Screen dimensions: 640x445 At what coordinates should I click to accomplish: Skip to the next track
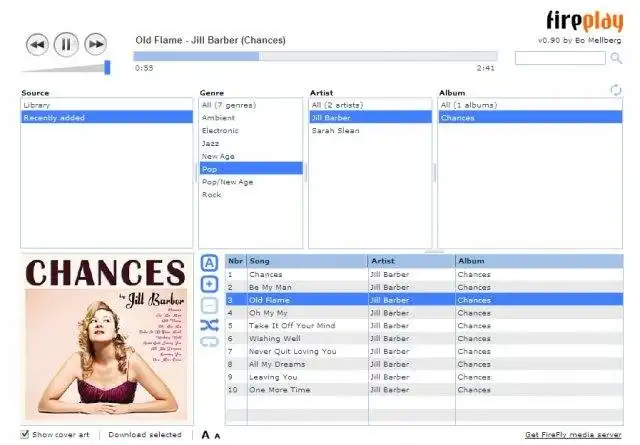[96, 44]
